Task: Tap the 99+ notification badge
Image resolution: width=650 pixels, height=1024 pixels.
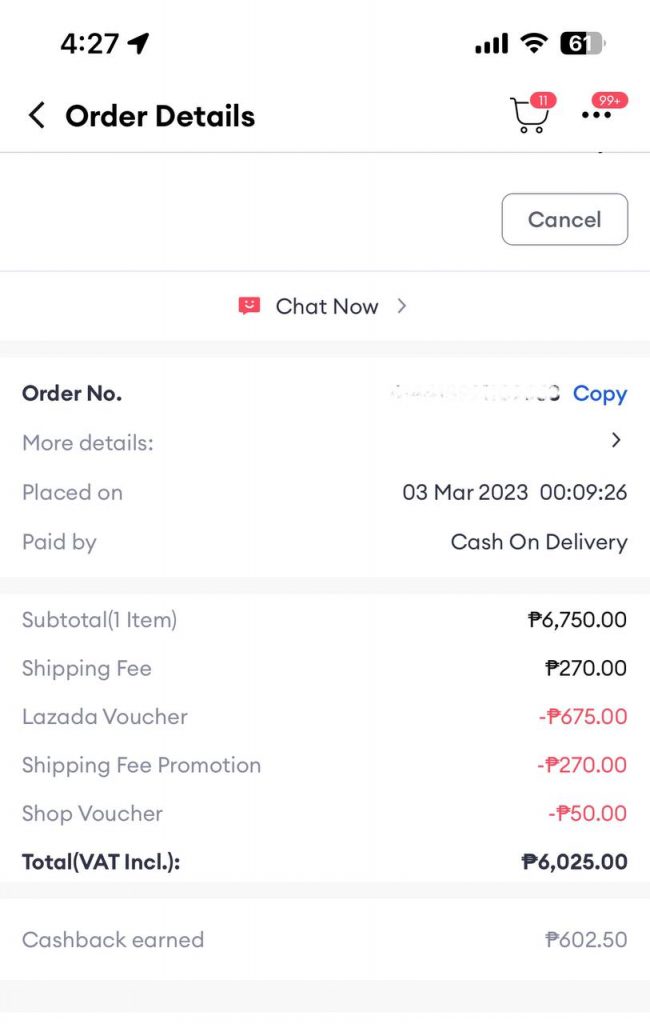Action: coord(609,101)
